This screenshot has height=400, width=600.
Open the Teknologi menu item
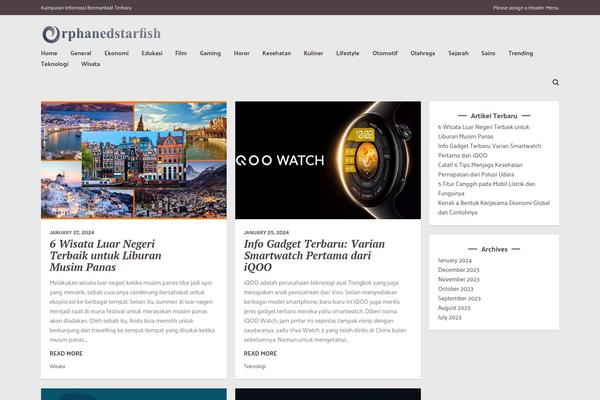point(54,64)
